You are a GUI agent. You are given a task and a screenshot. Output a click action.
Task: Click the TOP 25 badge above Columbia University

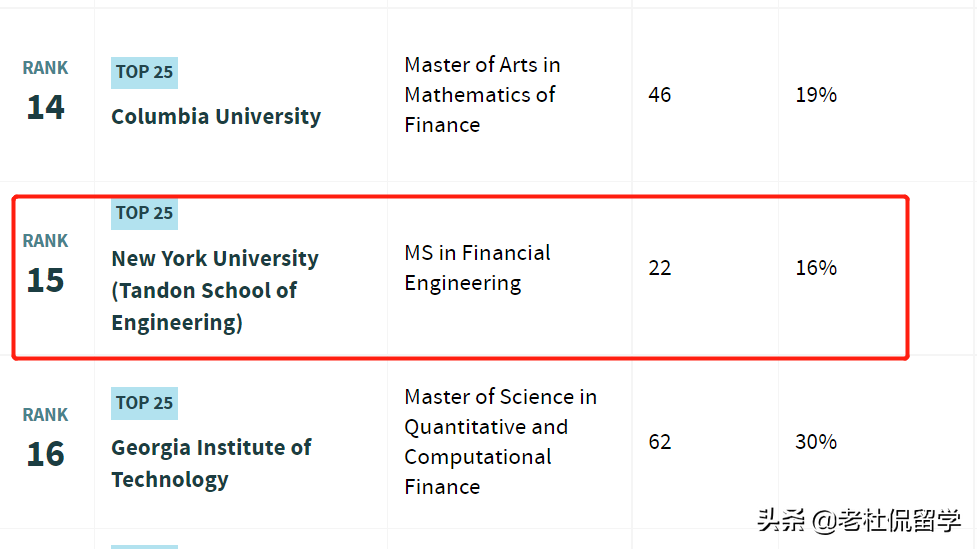coord(144,72)
